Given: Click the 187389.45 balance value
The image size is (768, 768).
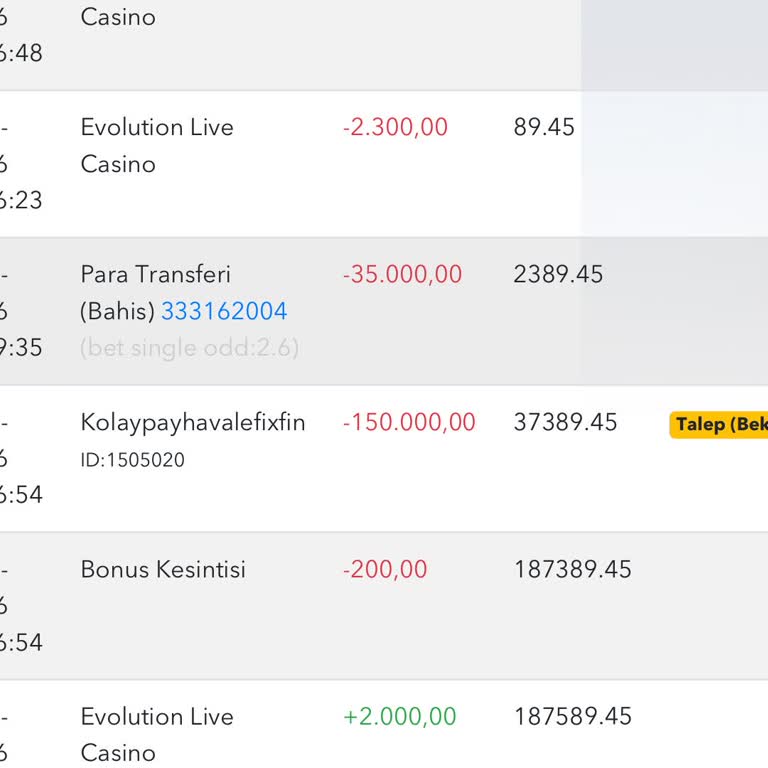Looking at the screenshot, I should [x=573, y=570].
